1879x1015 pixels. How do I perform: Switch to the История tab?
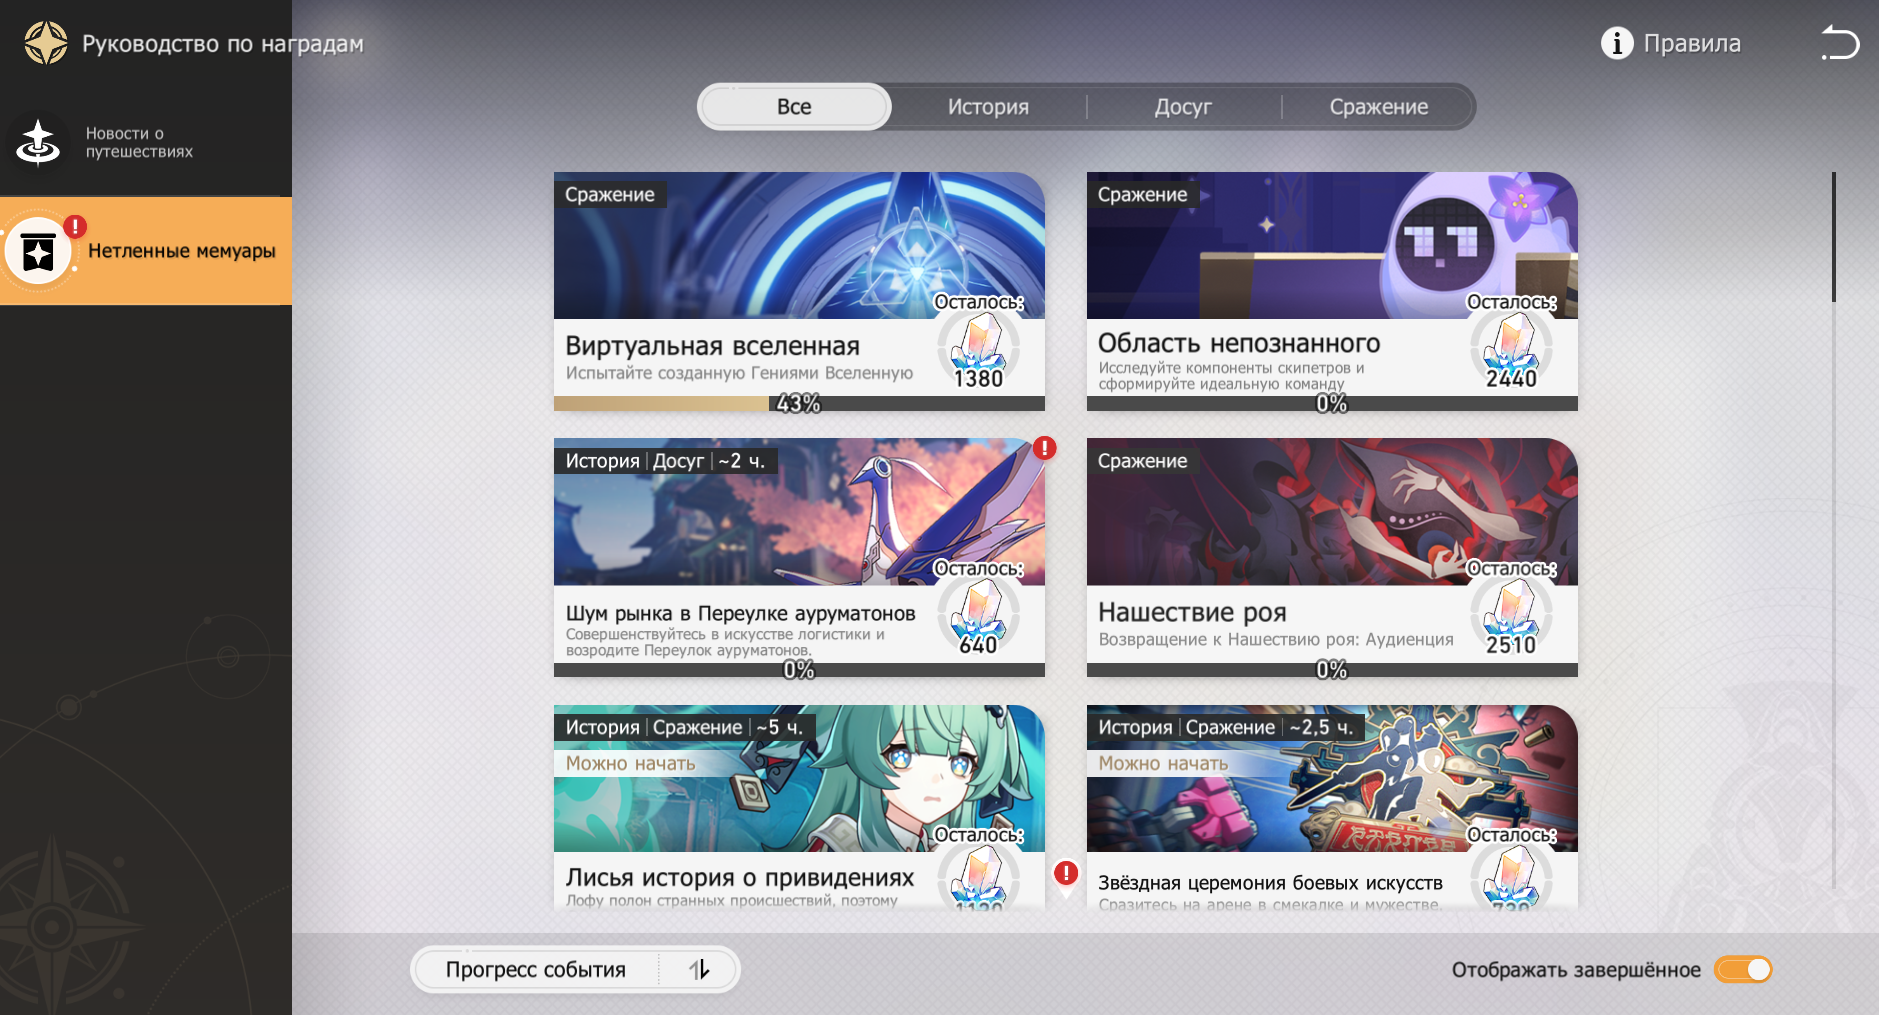point(988,107)
